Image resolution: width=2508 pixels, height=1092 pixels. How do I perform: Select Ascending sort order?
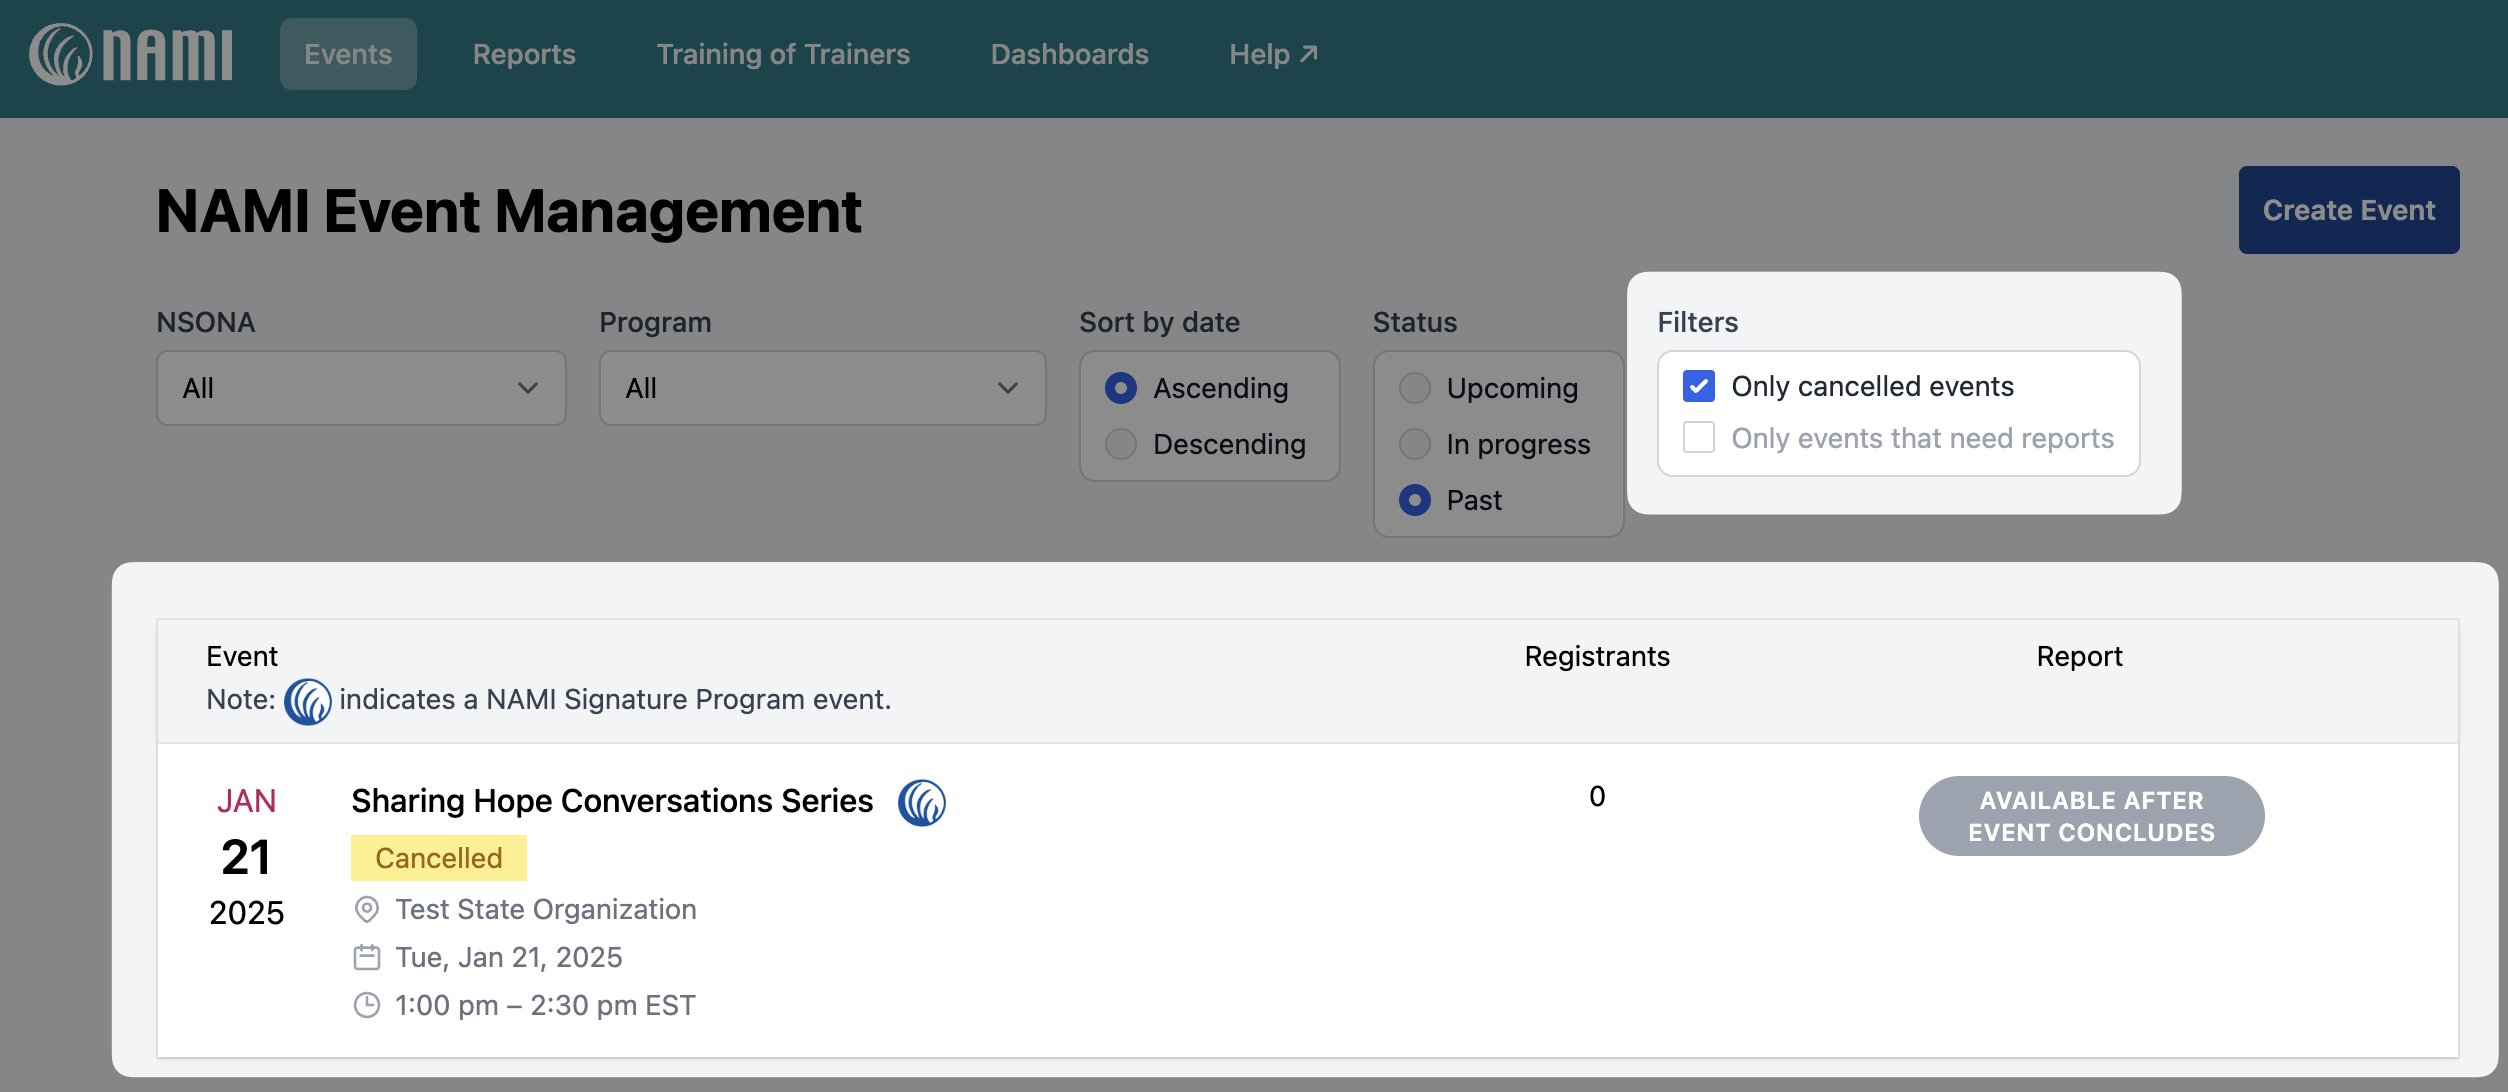1121,388
